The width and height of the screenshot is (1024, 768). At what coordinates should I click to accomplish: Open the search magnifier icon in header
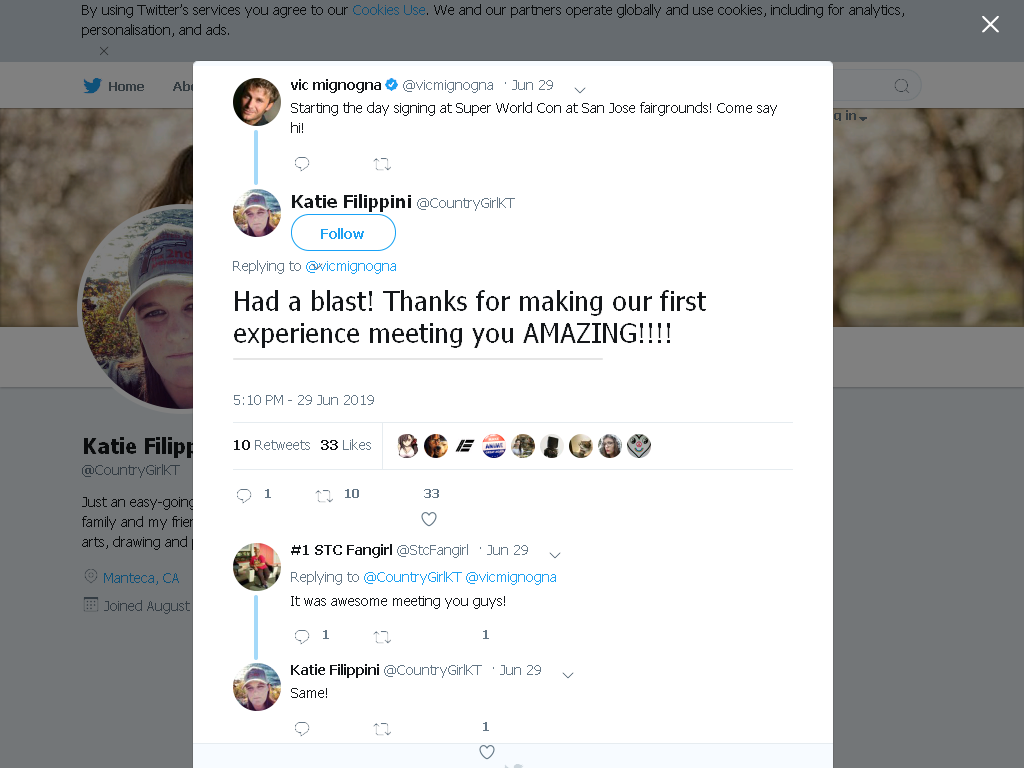pyautogui.click(x=901, y=86)
